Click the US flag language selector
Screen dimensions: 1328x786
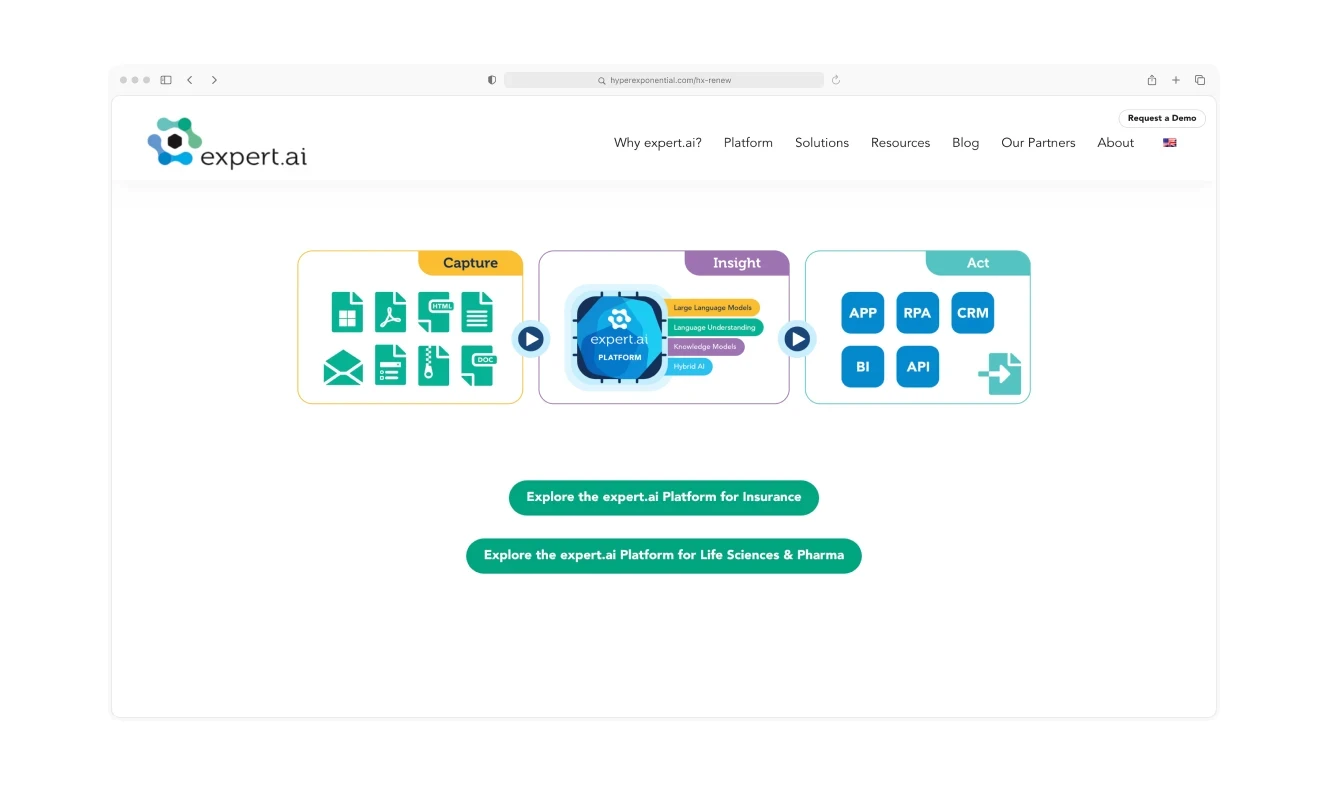coord(1170,143)
